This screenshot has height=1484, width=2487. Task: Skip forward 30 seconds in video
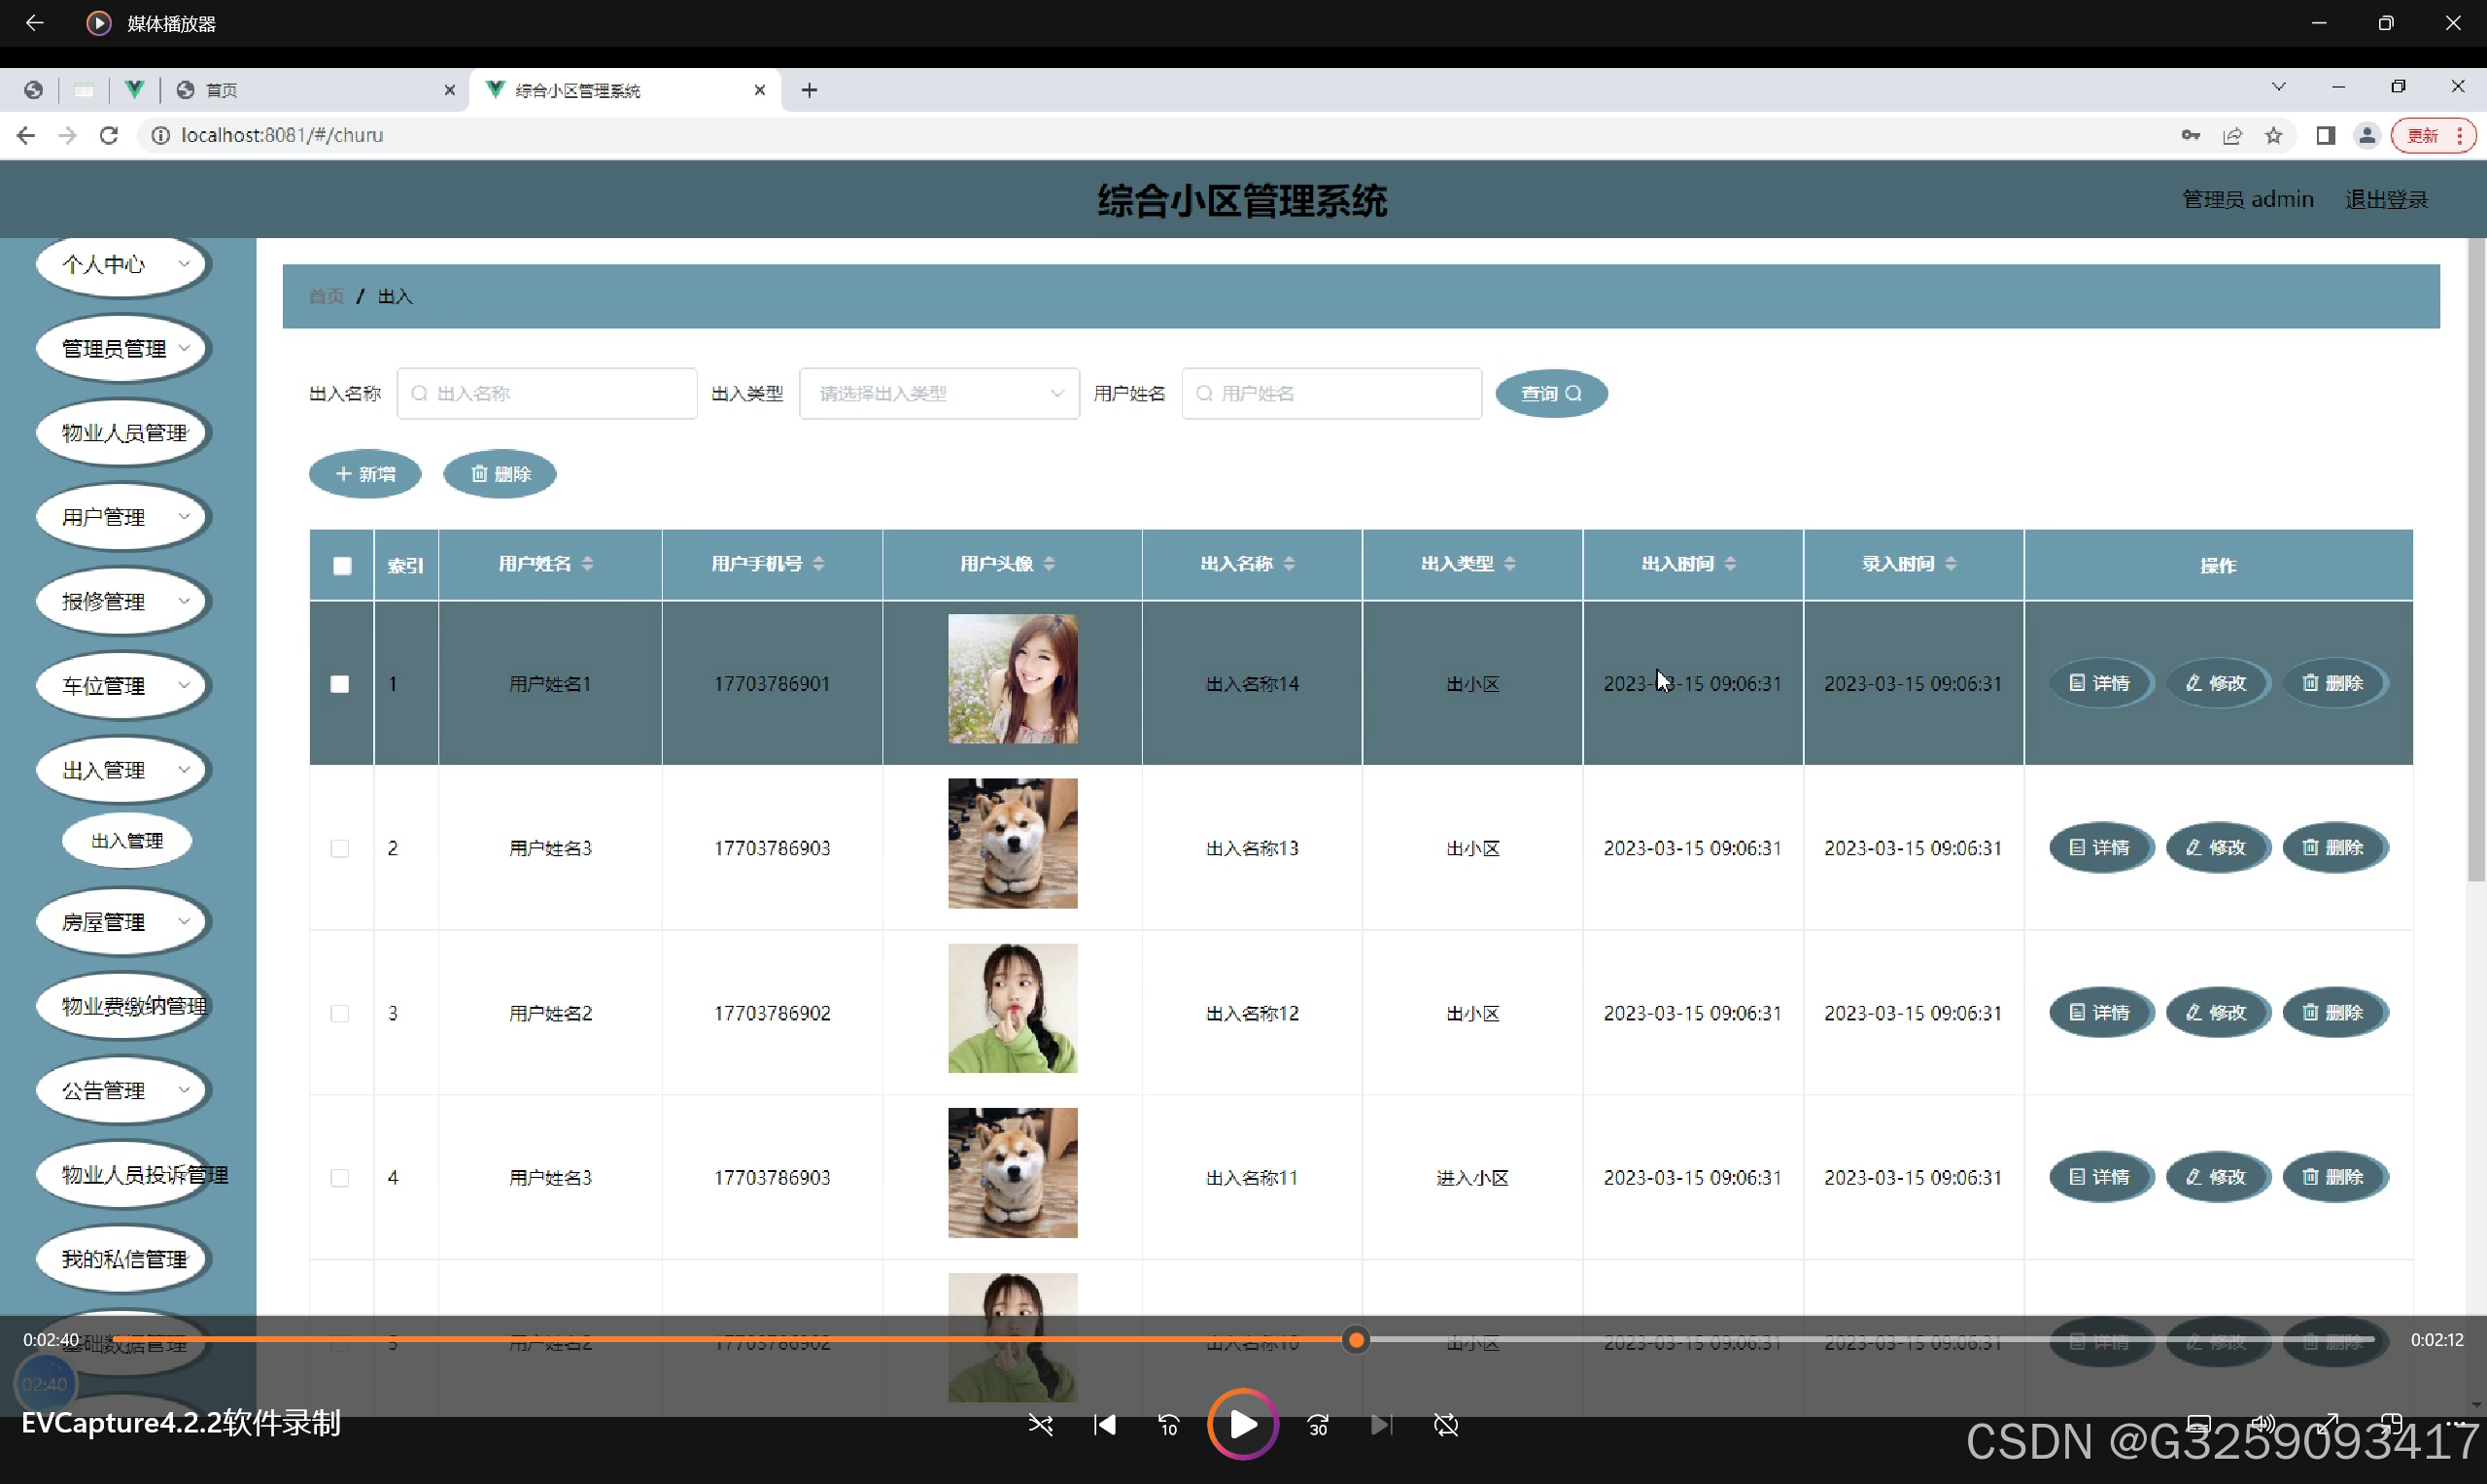[x=1318, y=1425]
